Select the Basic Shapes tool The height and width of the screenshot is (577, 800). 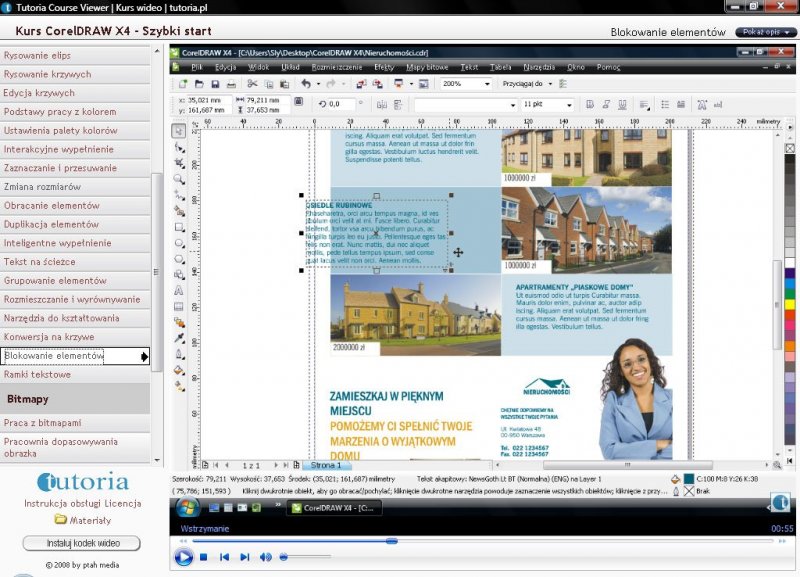[179, 274]
